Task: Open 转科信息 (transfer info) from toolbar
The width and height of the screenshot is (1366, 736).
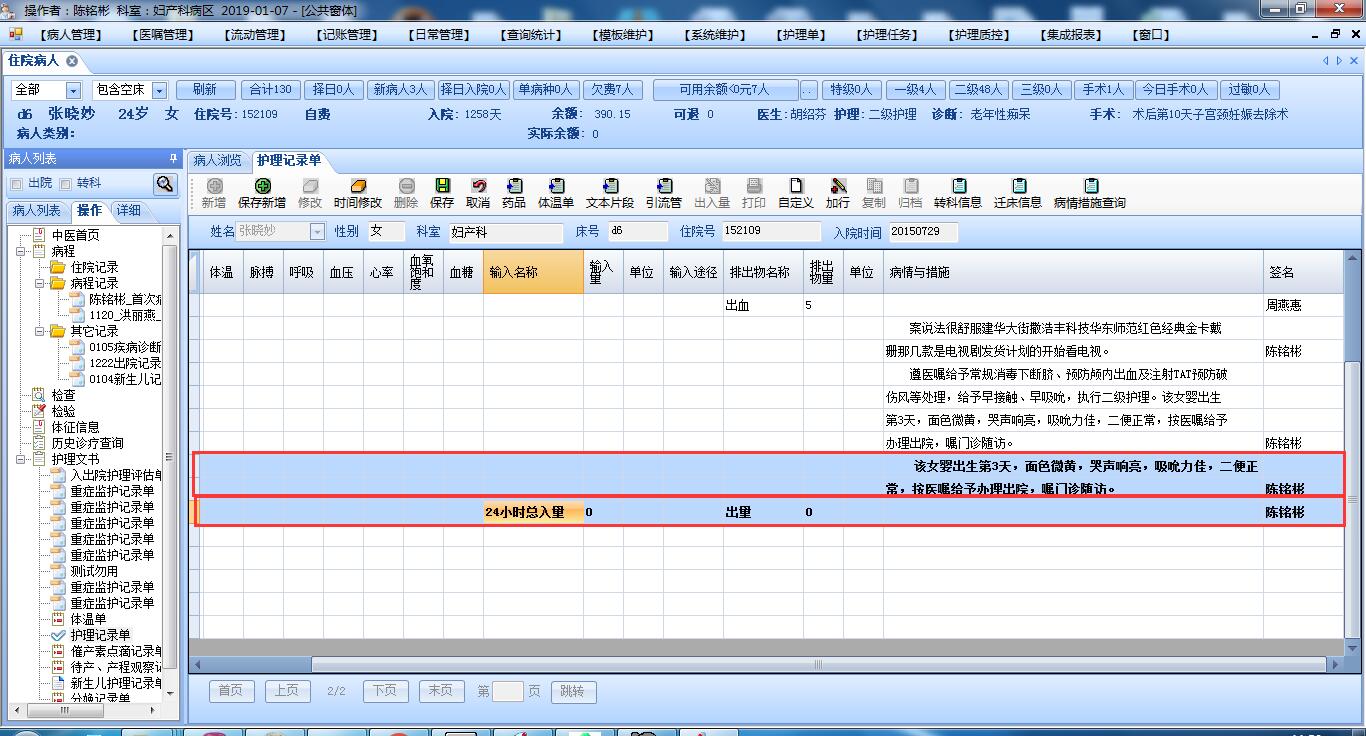Action: pos(958,186)
